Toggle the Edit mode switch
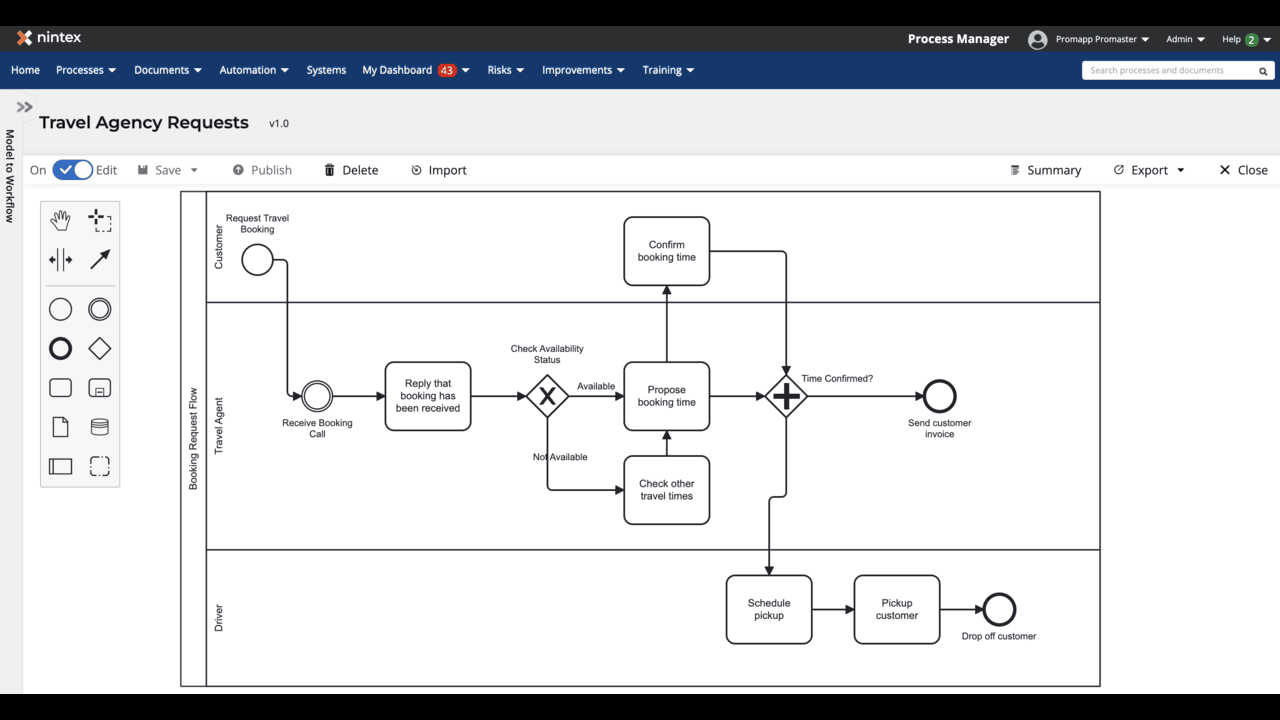This screenshot has height=720, width=1280. [72, 170]
